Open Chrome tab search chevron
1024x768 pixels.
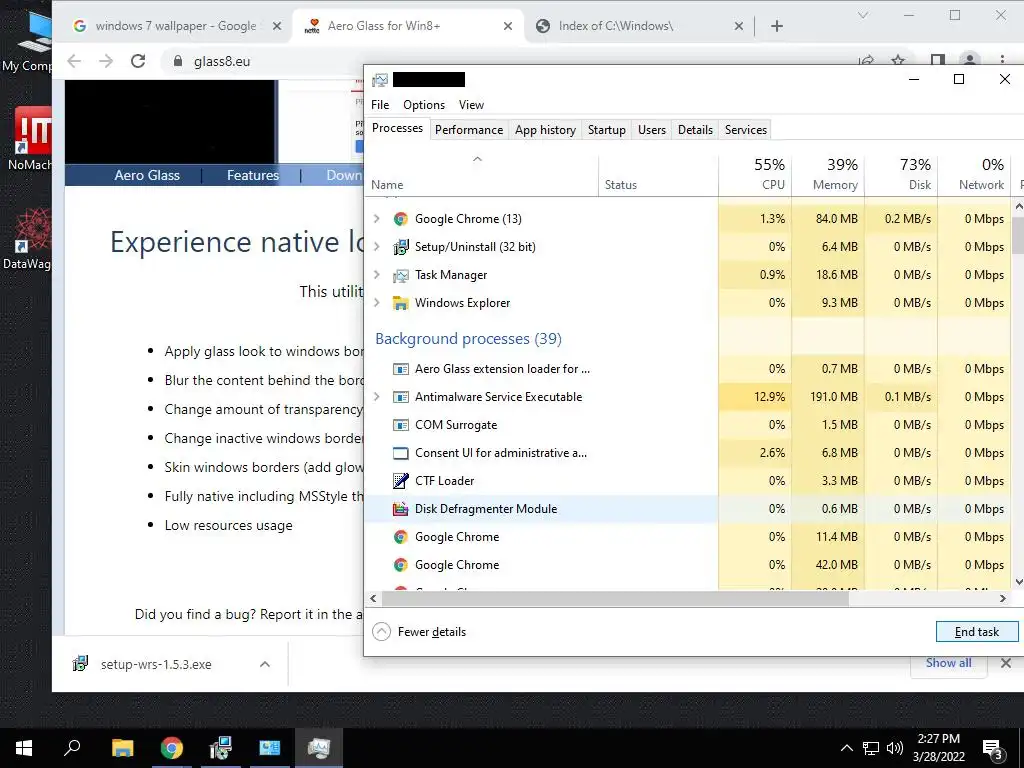pos(863,15)
